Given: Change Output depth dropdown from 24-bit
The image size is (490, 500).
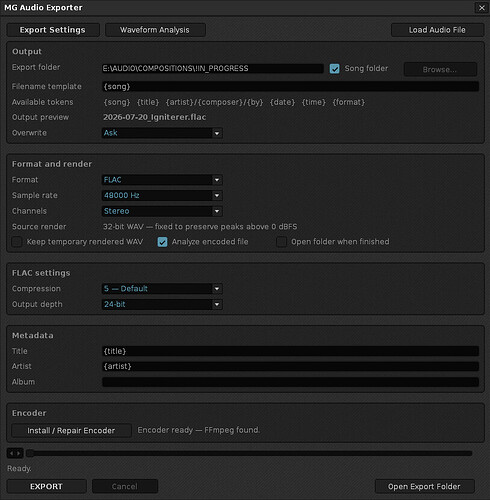Looking at the screenshot, I should pos(162,304).
